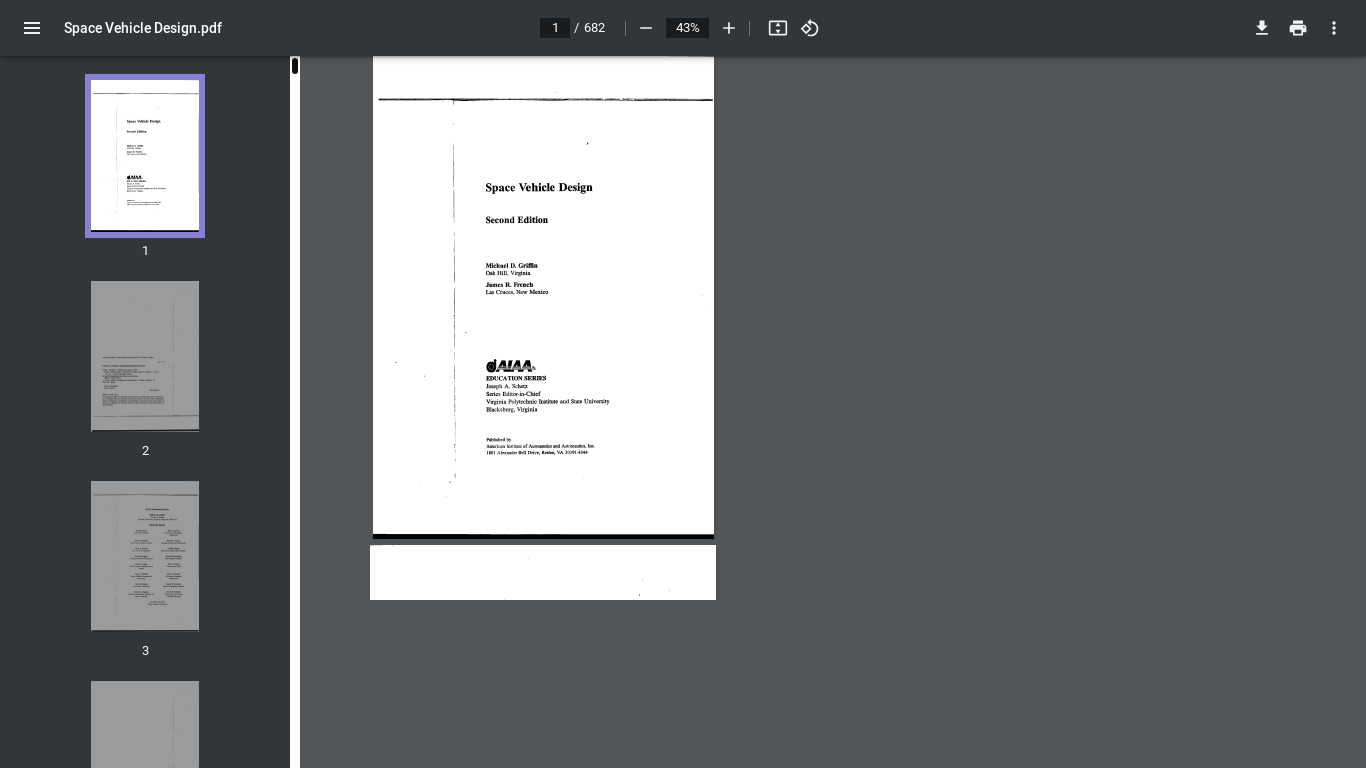
Task: Click thumbnail label number 2
Action: pyautogui.click(x=145, y=451)
